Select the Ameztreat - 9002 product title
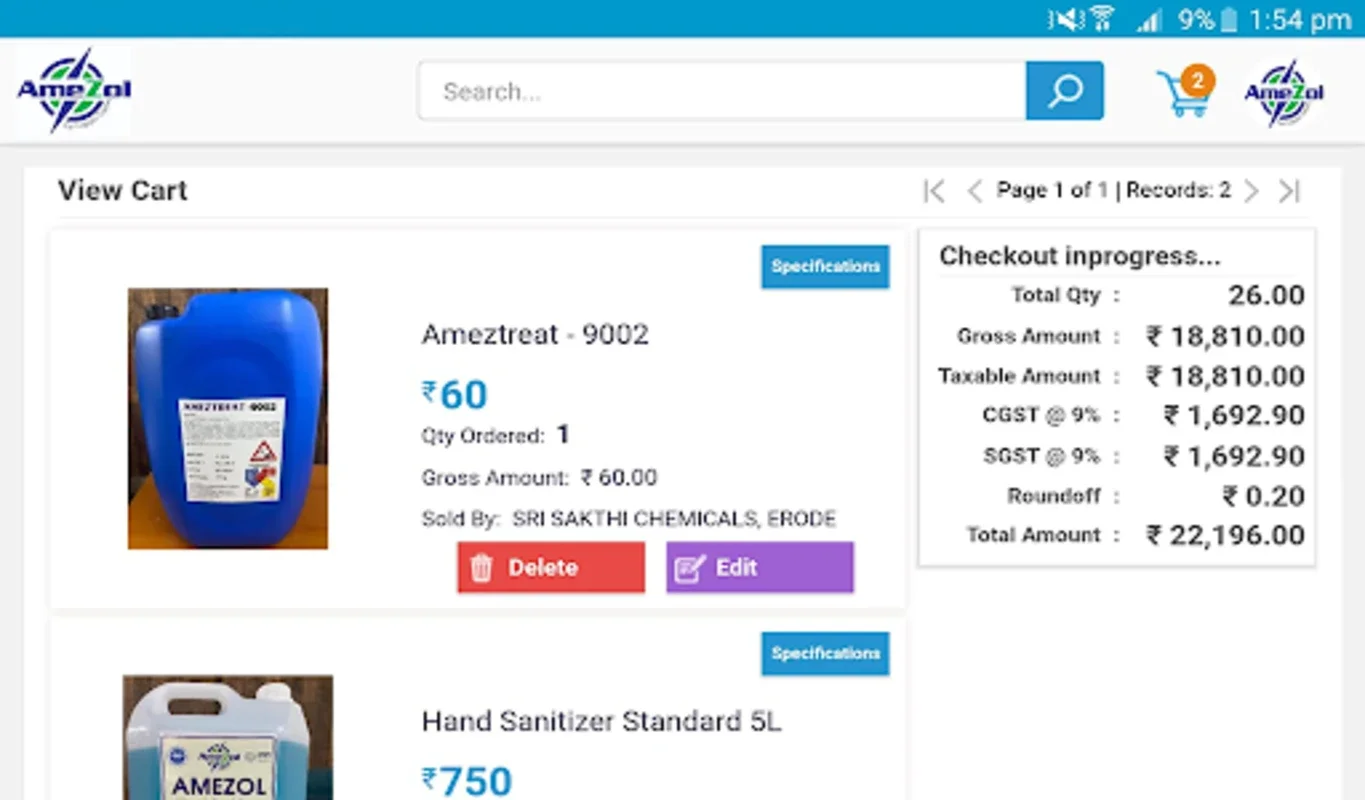The height and width of the screenshot is (800, 1365). (535, 334)
